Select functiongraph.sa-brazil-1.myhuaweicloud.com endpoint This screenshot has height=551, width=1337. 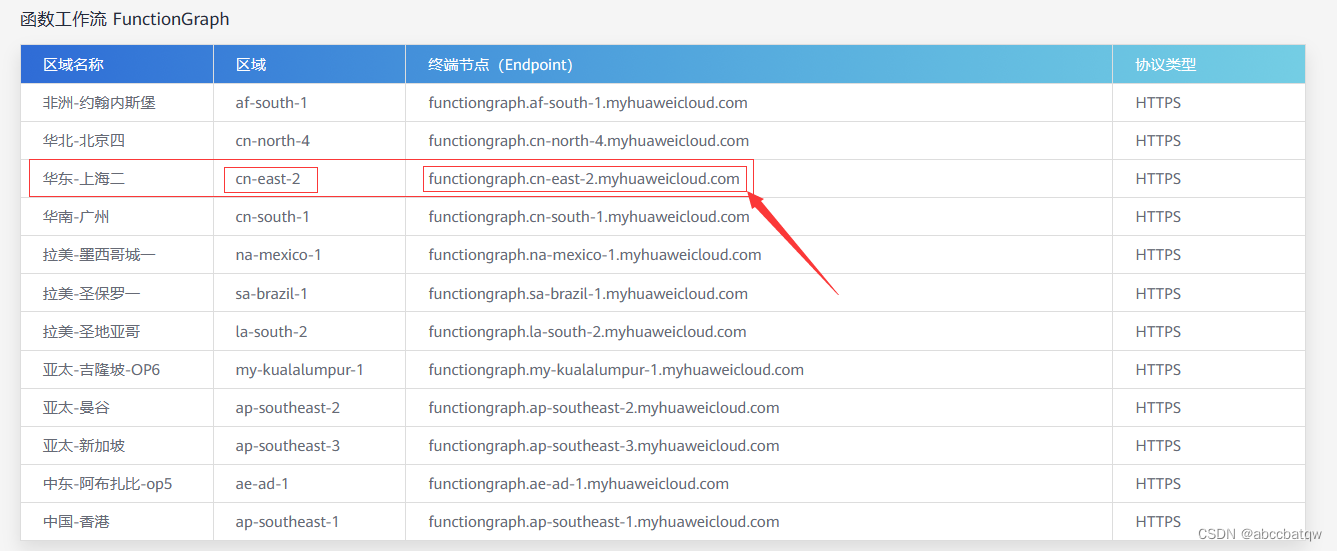pos(588,294)
